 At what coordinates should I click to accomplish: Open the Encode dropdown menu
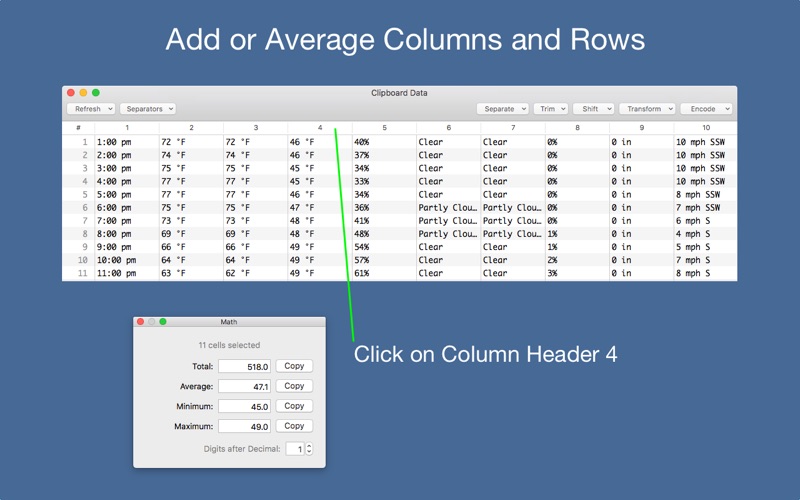706,109
